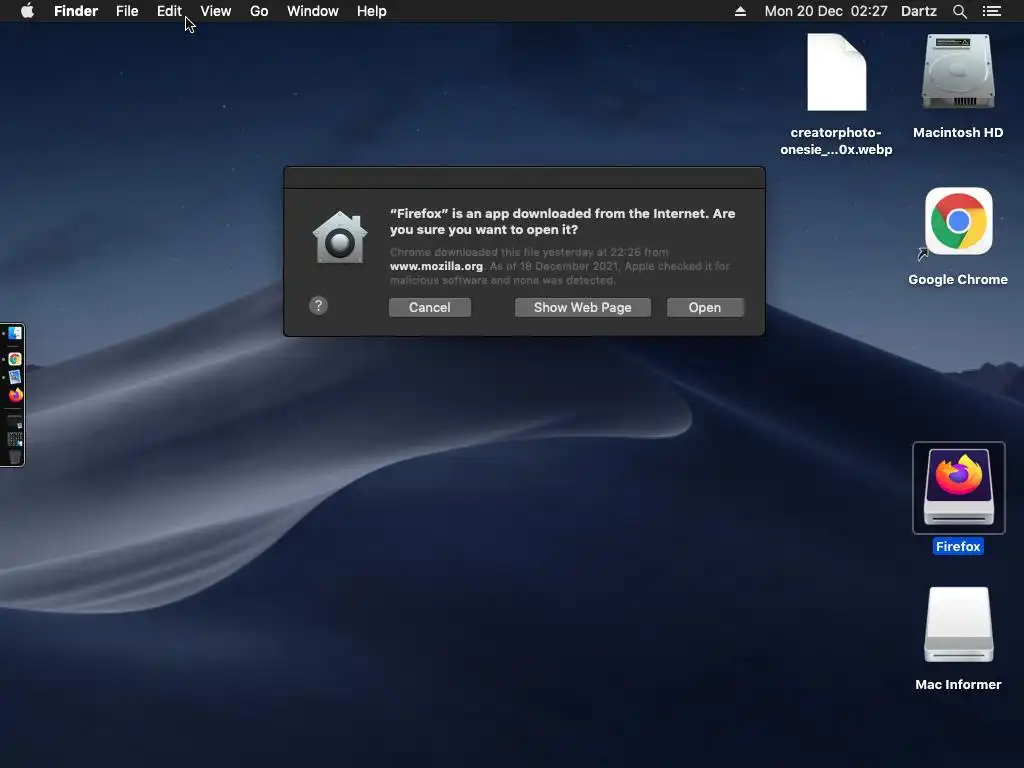The image size is (1024, 768).
Task: Click the date and time in menu bar
Action: coord(825,11)
